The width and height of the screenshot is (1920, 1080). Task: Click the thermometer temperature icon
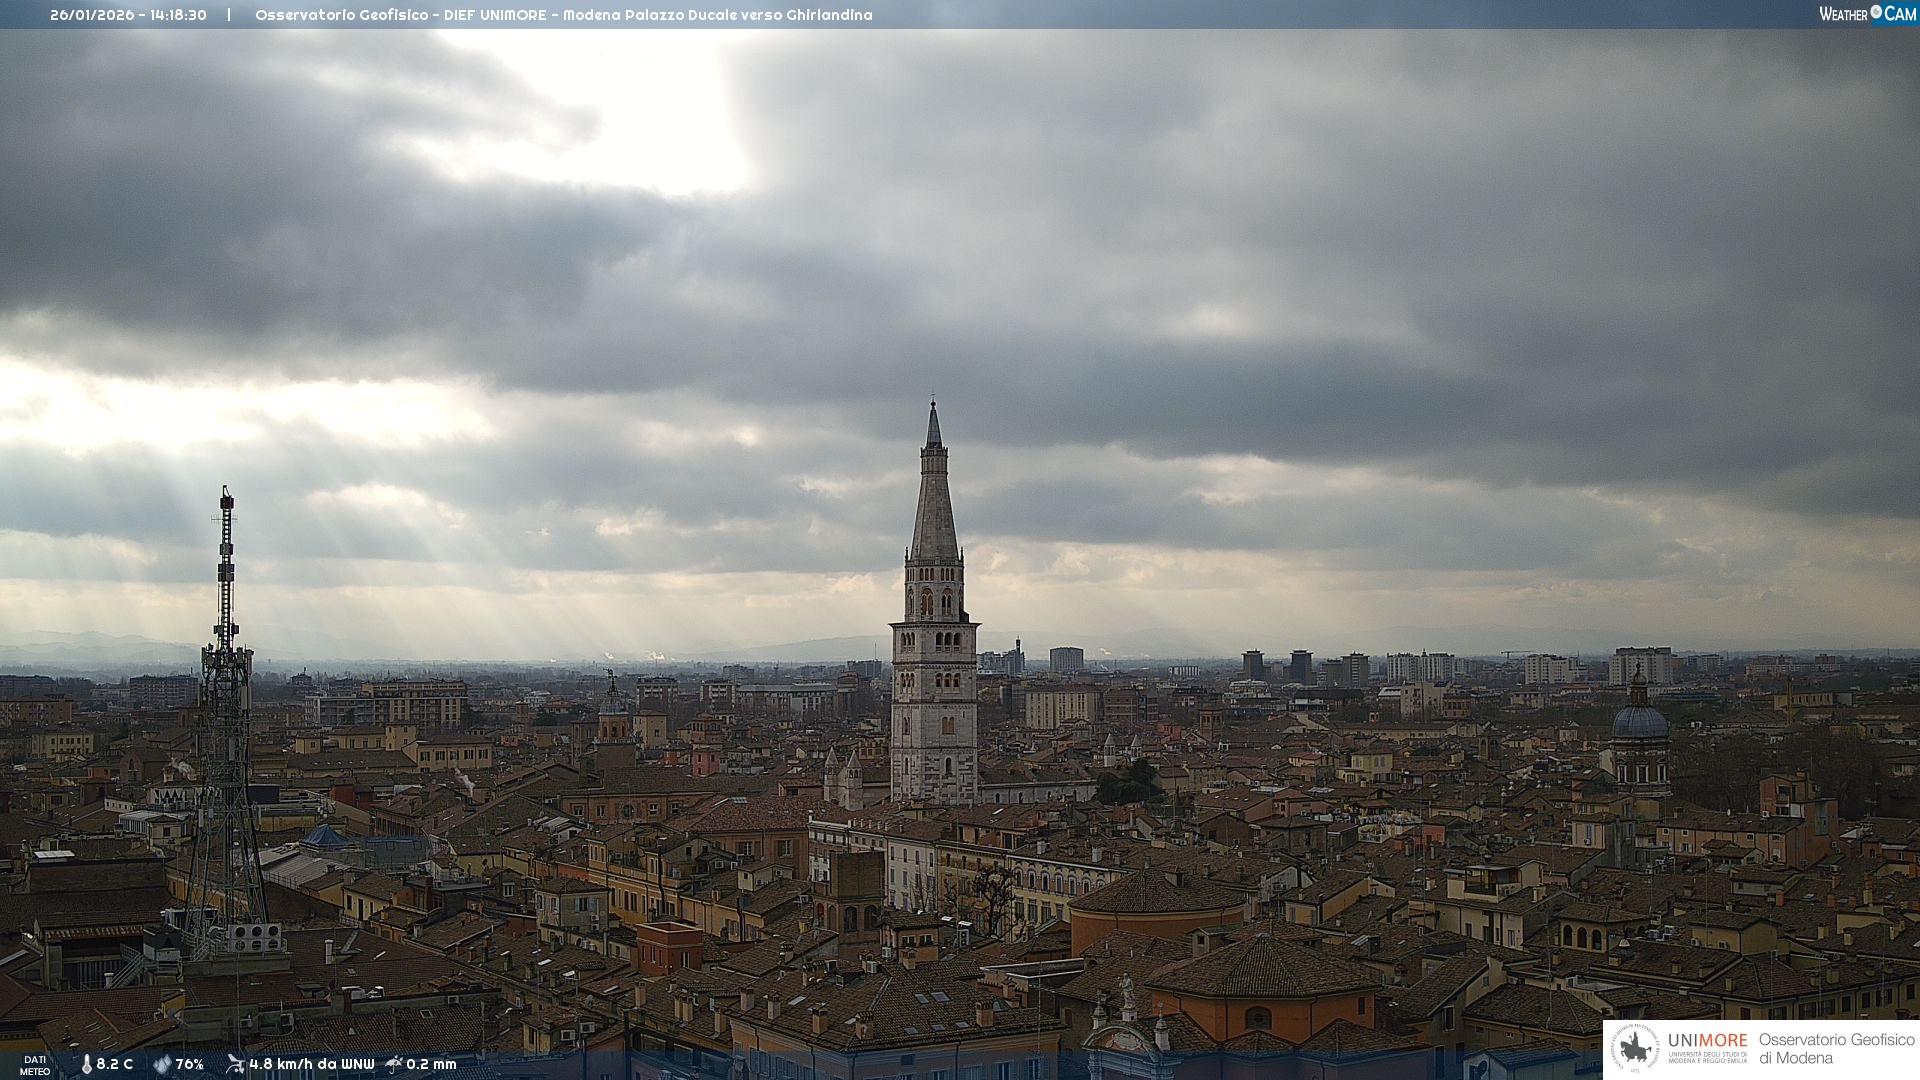tap(86, 1064)
